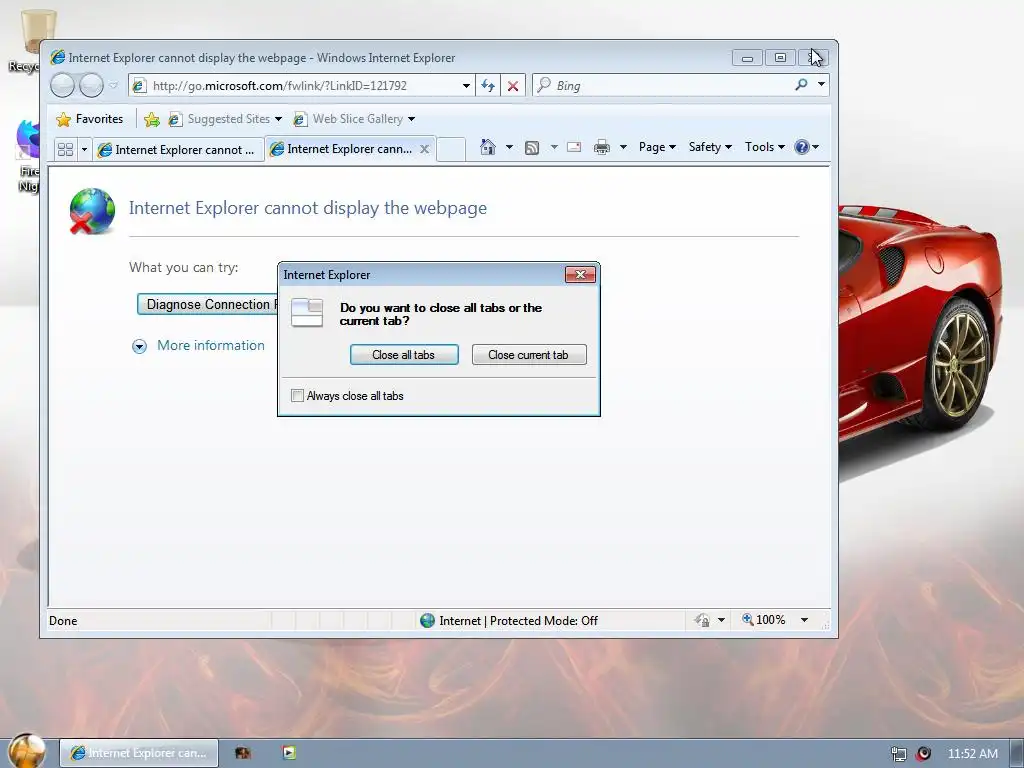Click the Windows Start orb

pyautogui.click(x=27, y=751)
